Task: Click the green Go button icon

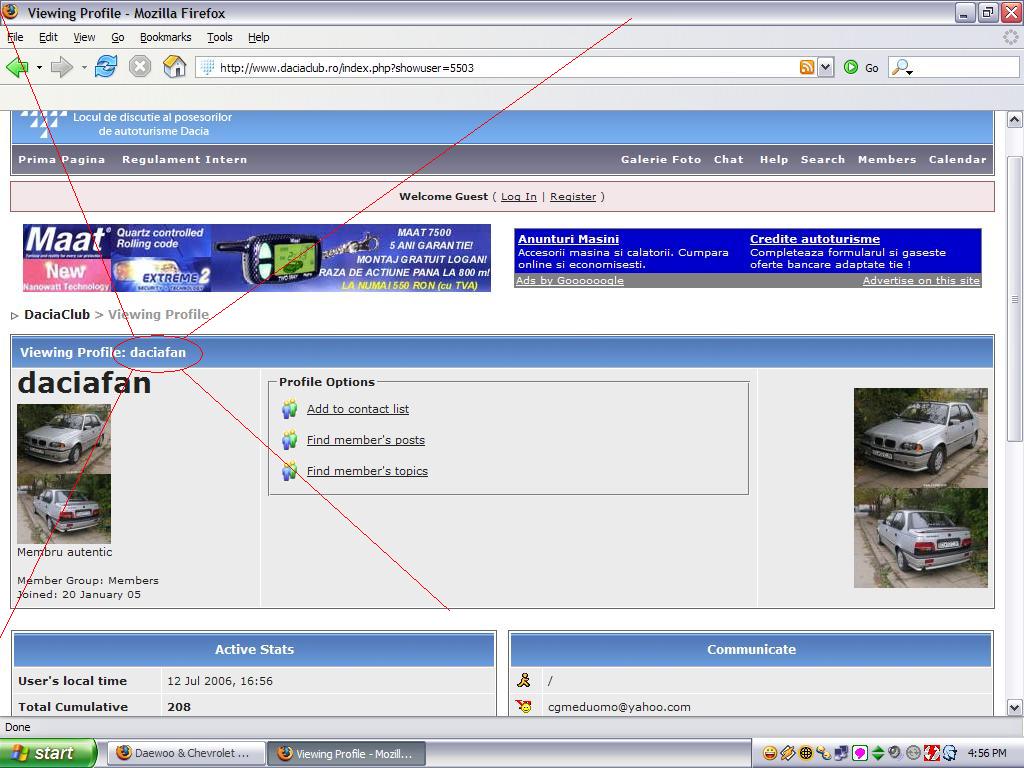Action: [x=850, y=67]
